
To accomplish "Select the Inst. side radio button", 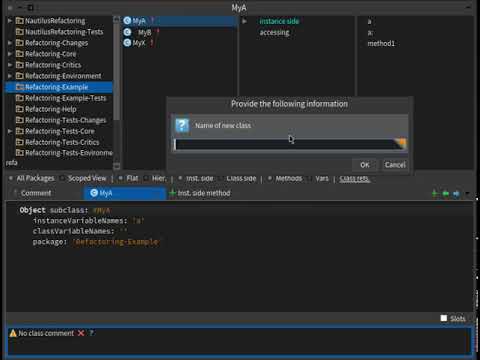I will [180, 178].
